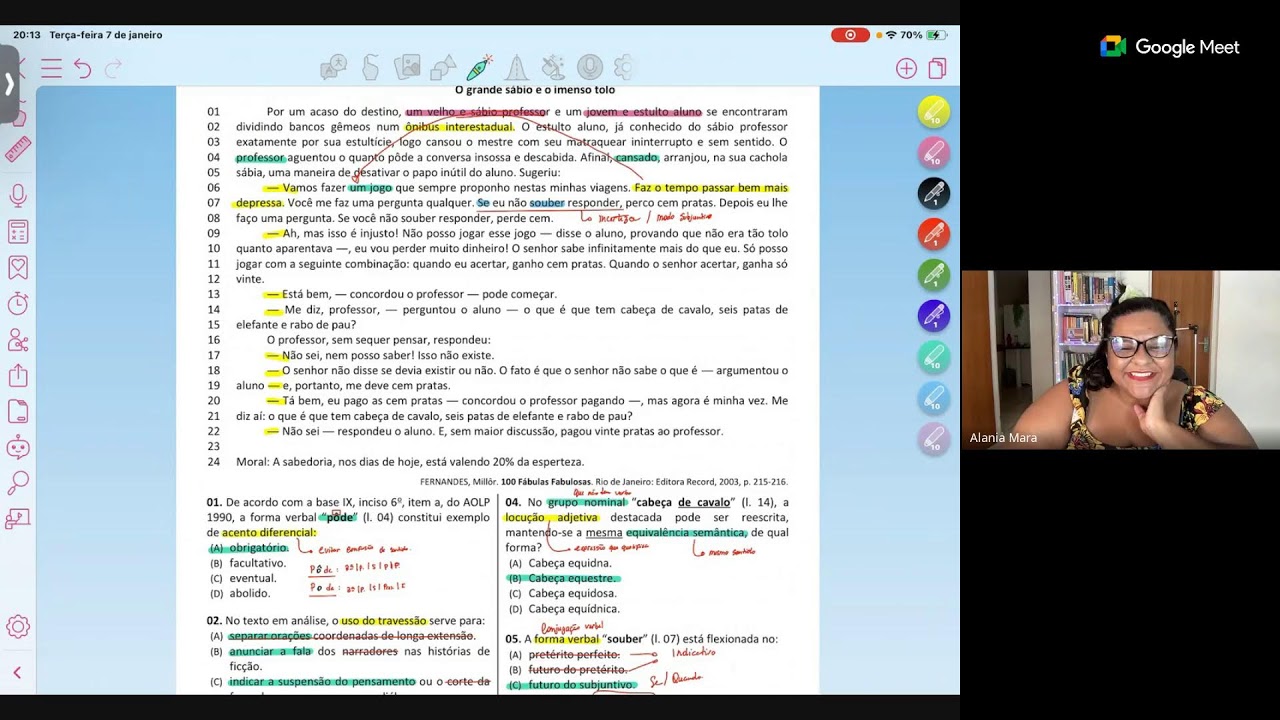Click answer option '(C) eventual.'
1280x720 pixels.
point(243,578)
